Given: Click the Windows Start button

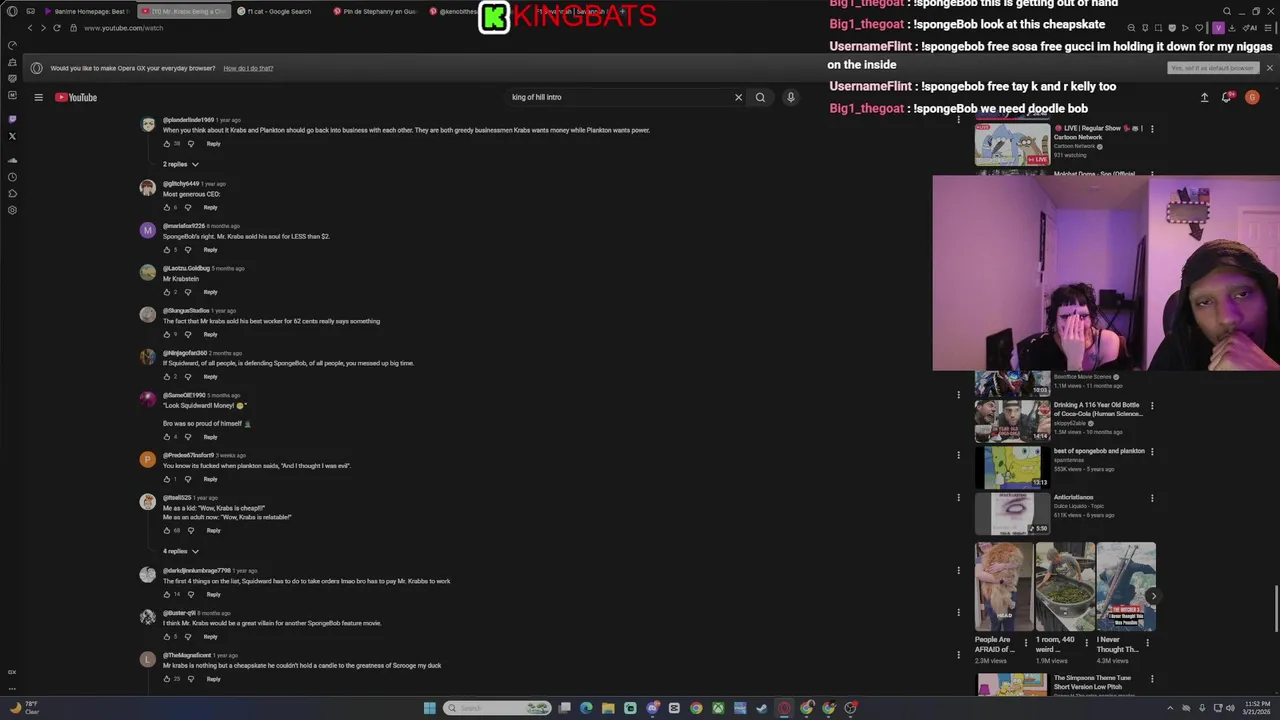Looking at the screenshot, I should pyautogui.click(x=430, y=708).
